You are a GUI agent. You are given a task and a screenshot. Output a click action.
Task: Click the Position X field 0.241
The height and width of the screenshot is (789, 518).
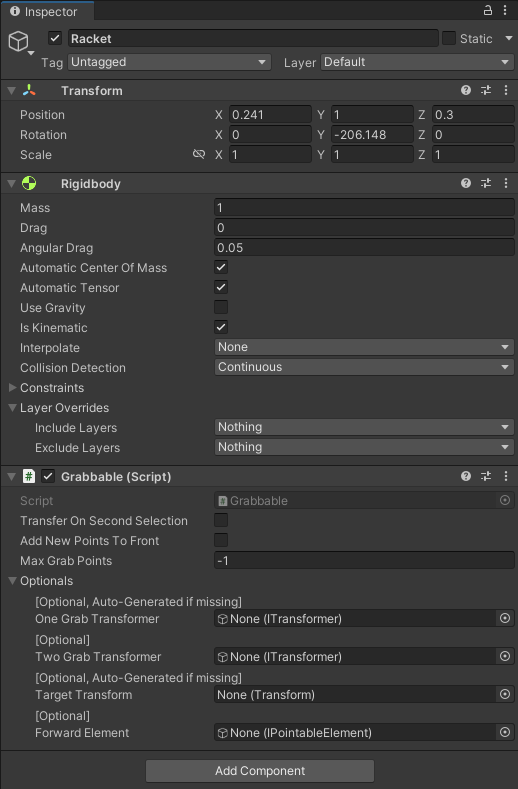click(x=270, y=114)
